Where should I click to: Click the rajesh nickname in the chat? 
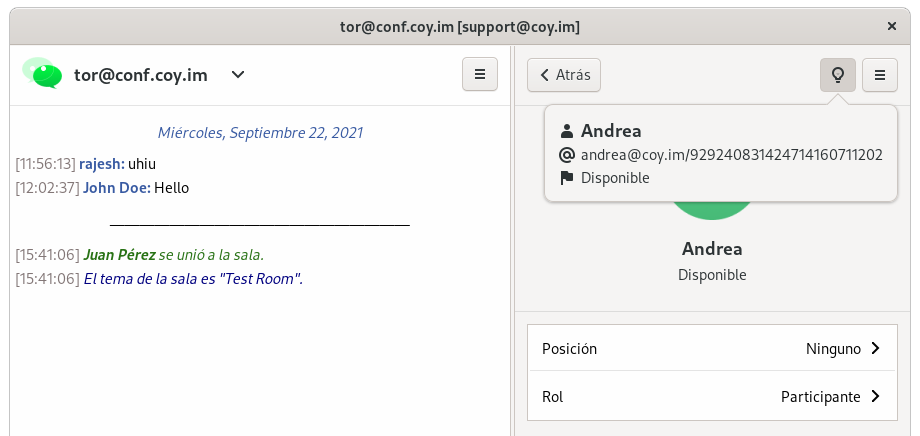102,163
